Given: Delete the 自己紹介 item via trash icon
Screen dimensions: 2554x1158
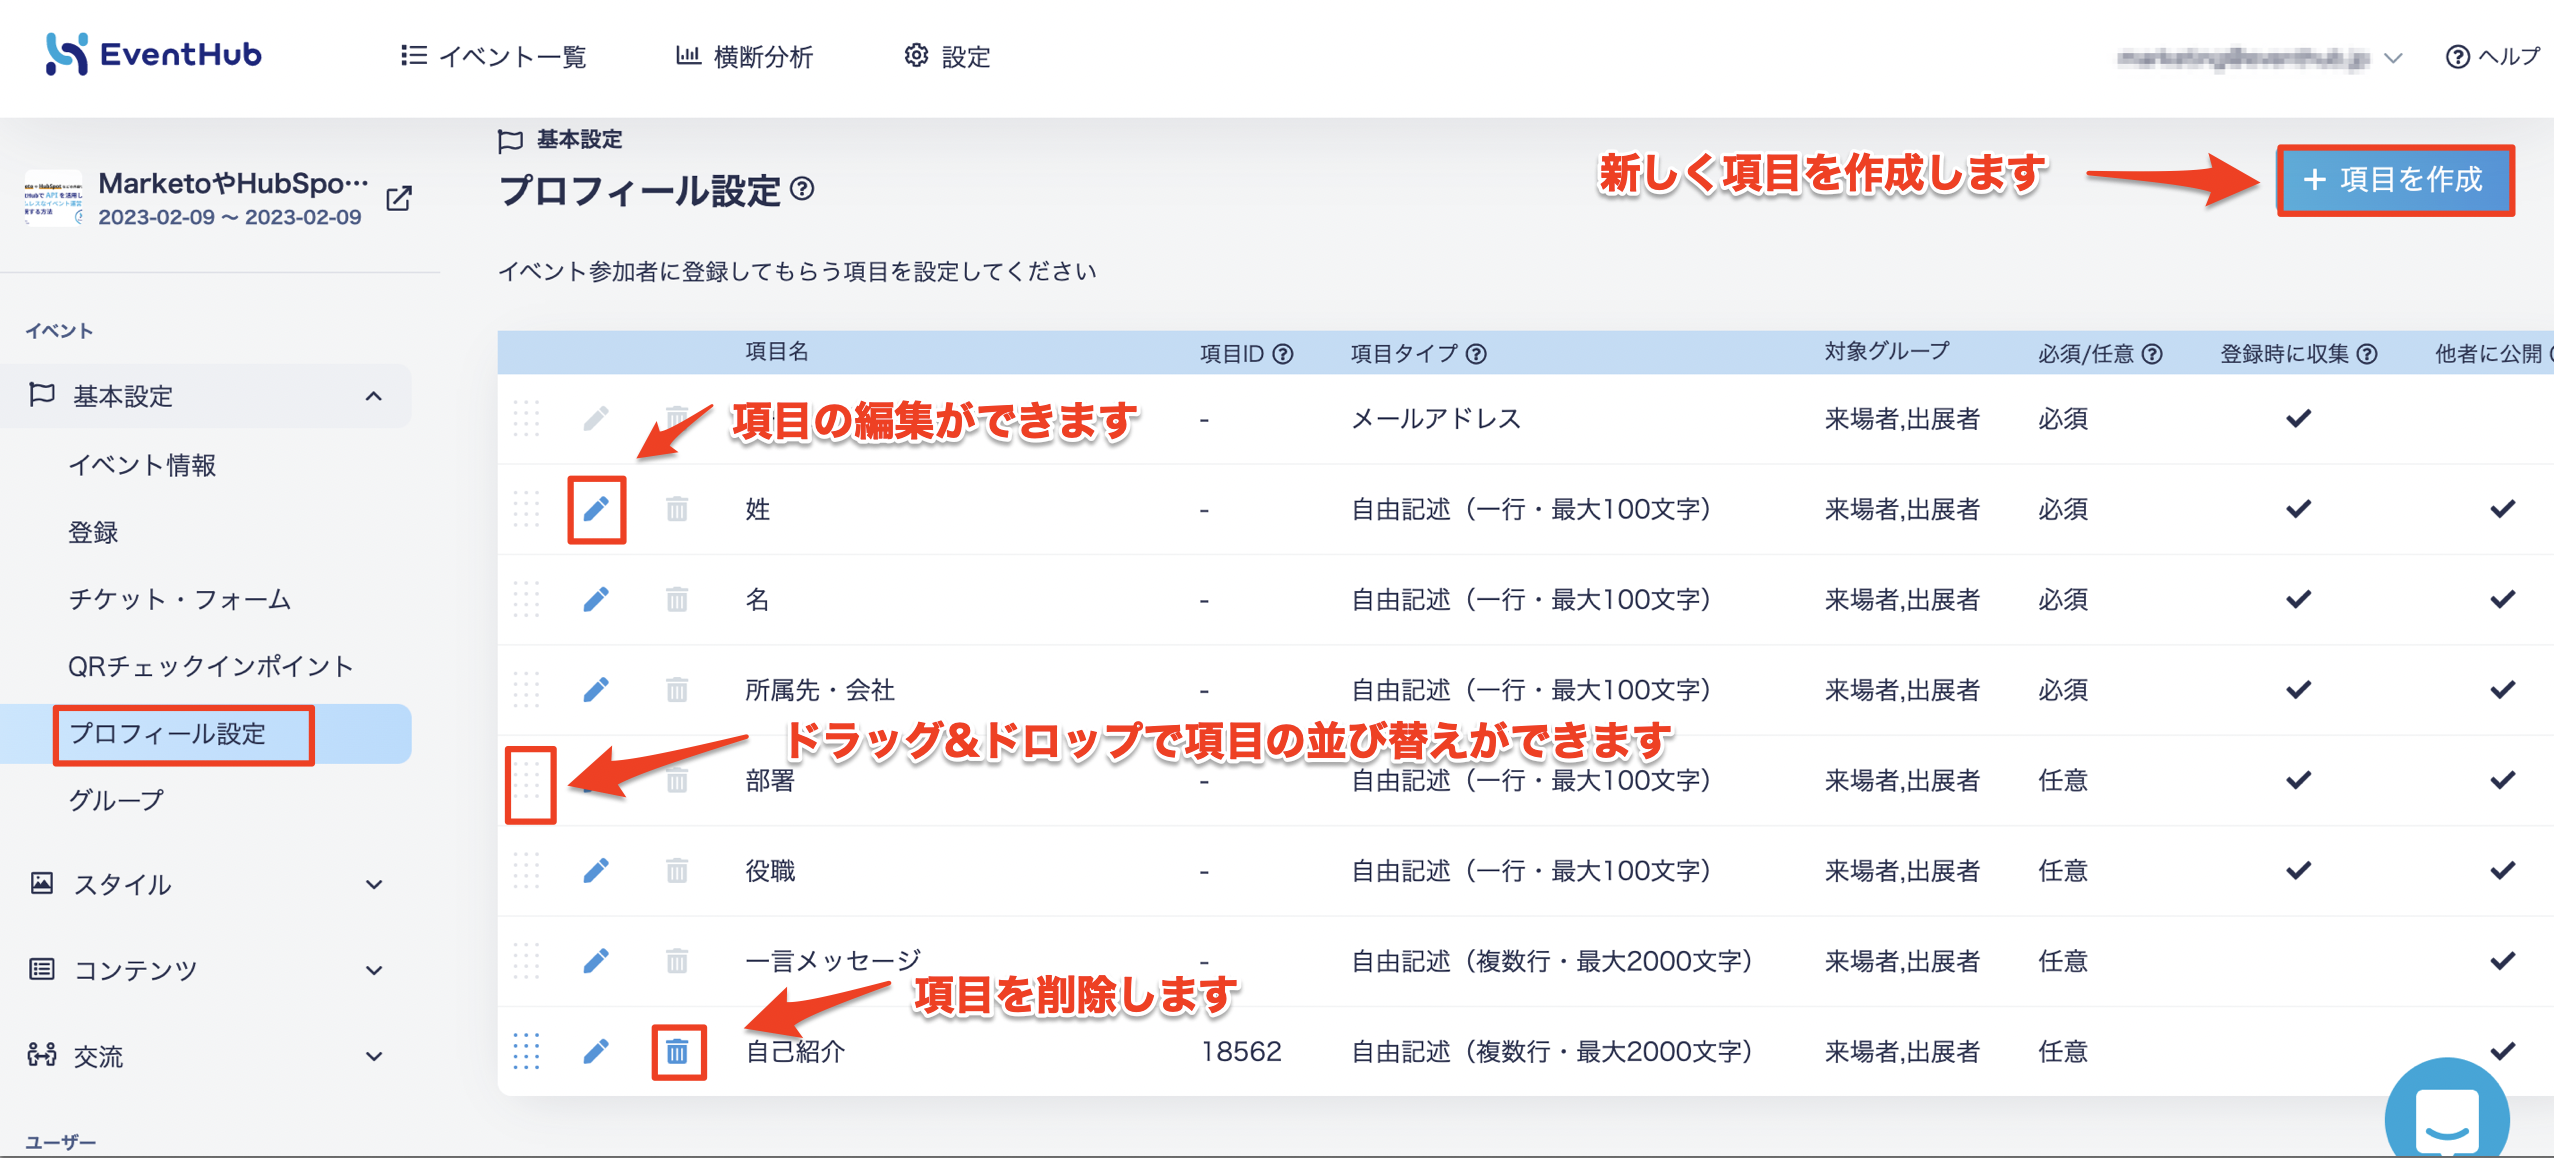Looking at the screenshot, I should pos(677,1051).
